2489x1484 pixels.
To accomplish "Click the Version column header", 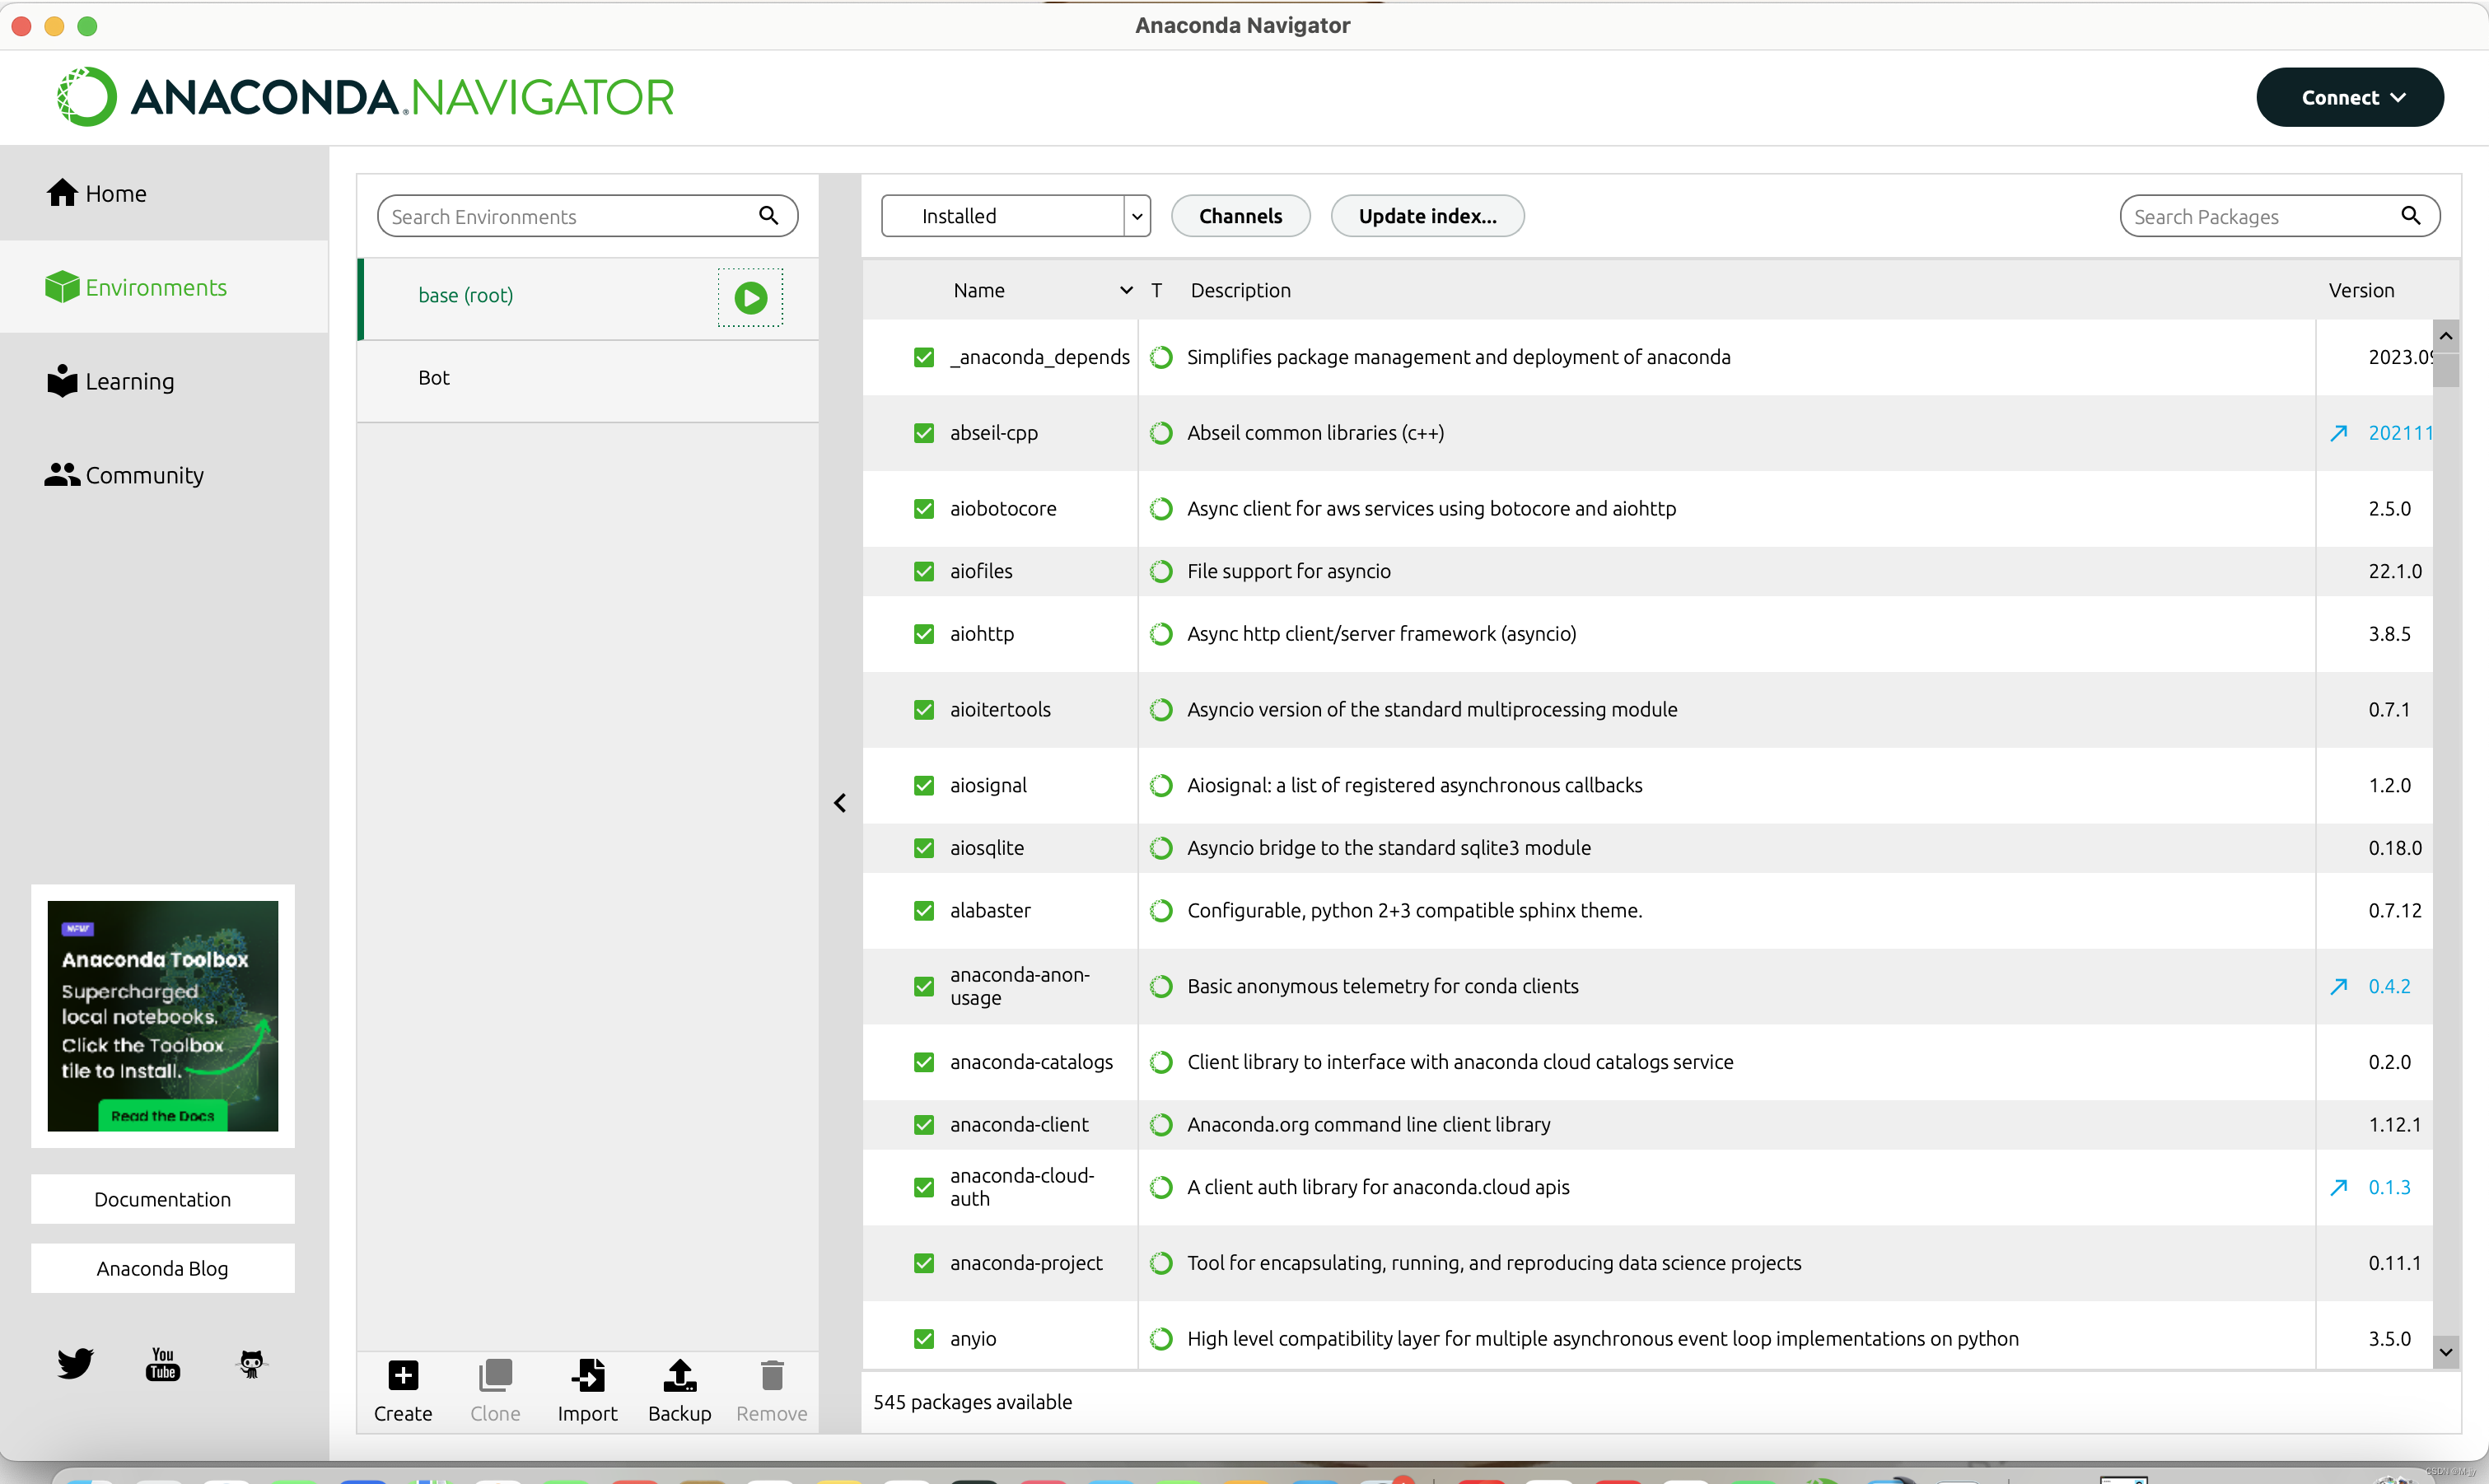I will (2361, 290).
